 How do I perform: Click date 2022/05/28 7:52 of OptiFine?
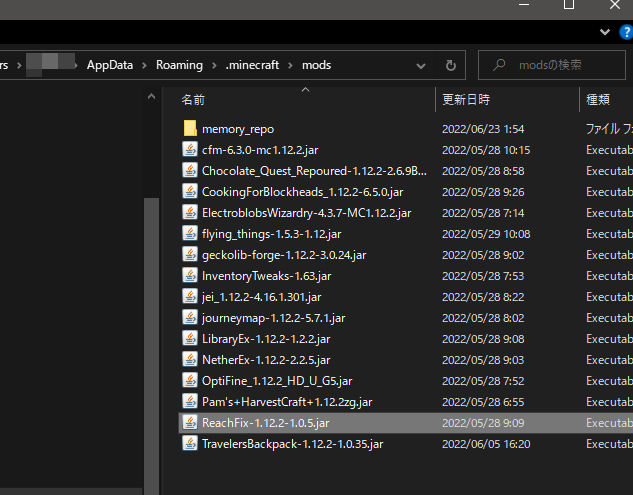(483, 381)
